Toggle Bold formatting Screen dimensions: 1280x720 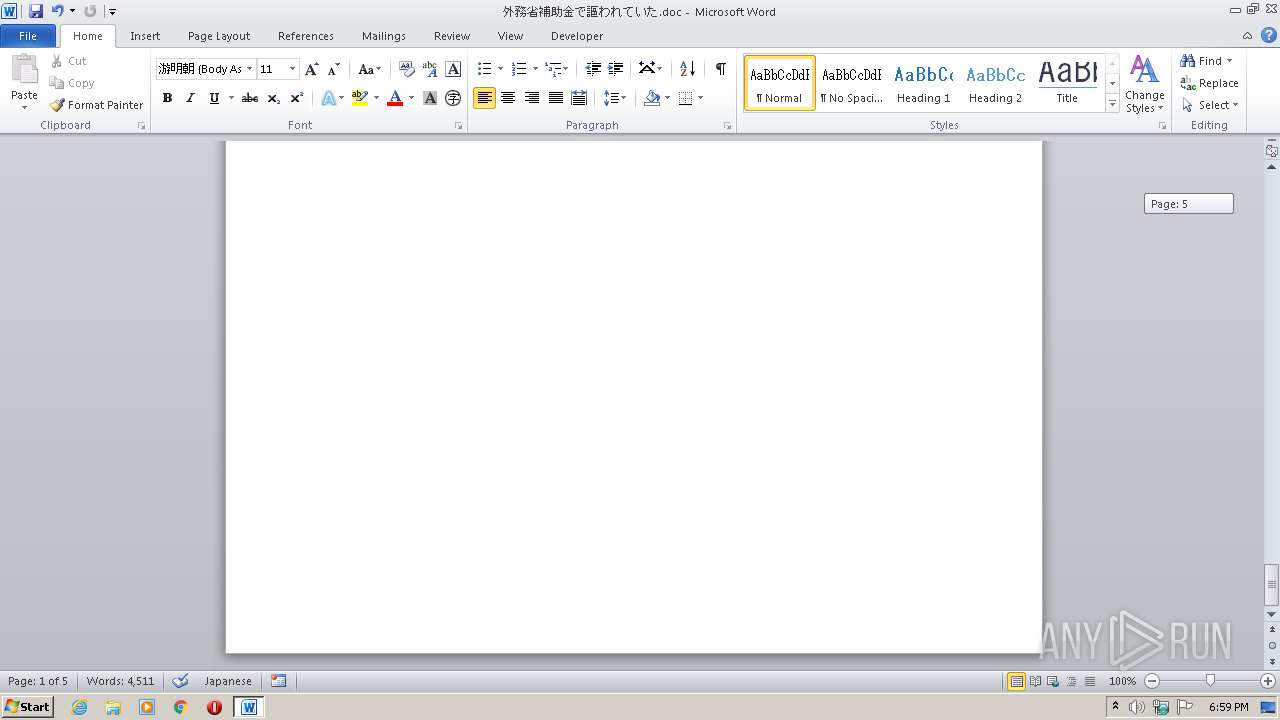[167, 98]
